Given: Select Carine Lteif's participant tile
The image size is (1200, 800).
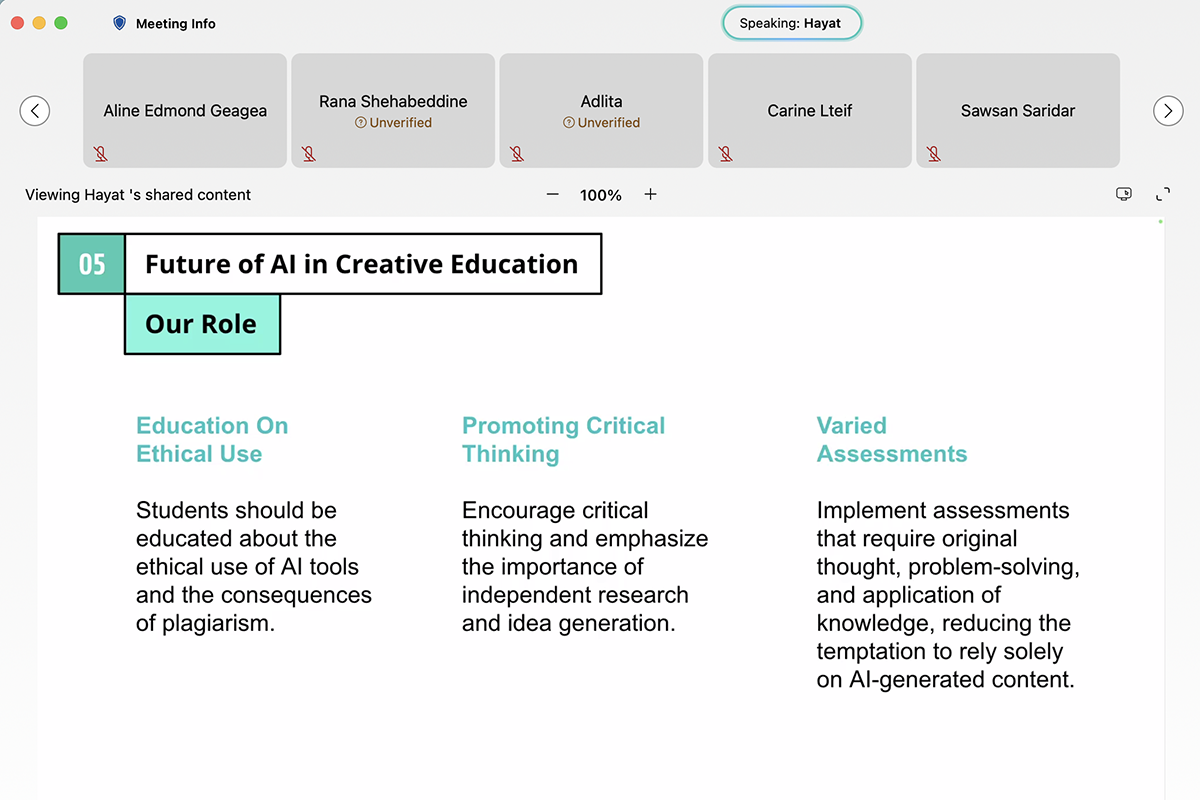Looking at the screenshot, I should (810, 110).
